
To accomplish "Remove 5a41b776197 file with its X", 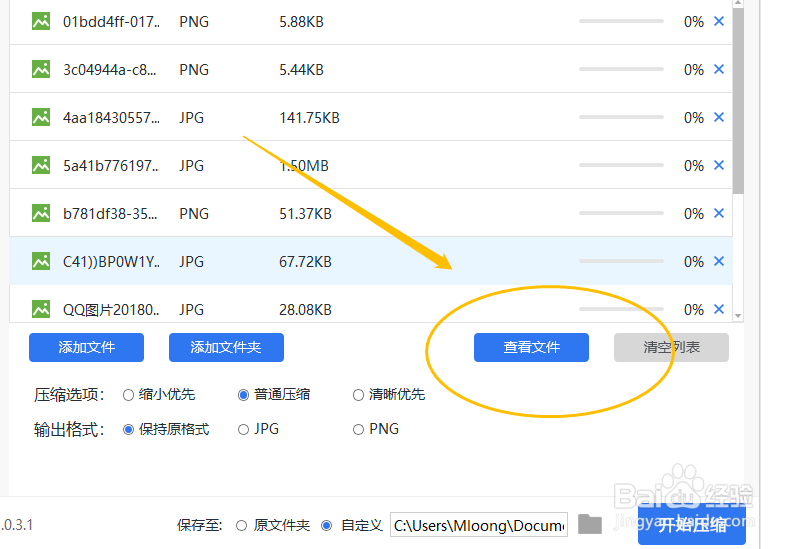I will (x=719, y=165).
